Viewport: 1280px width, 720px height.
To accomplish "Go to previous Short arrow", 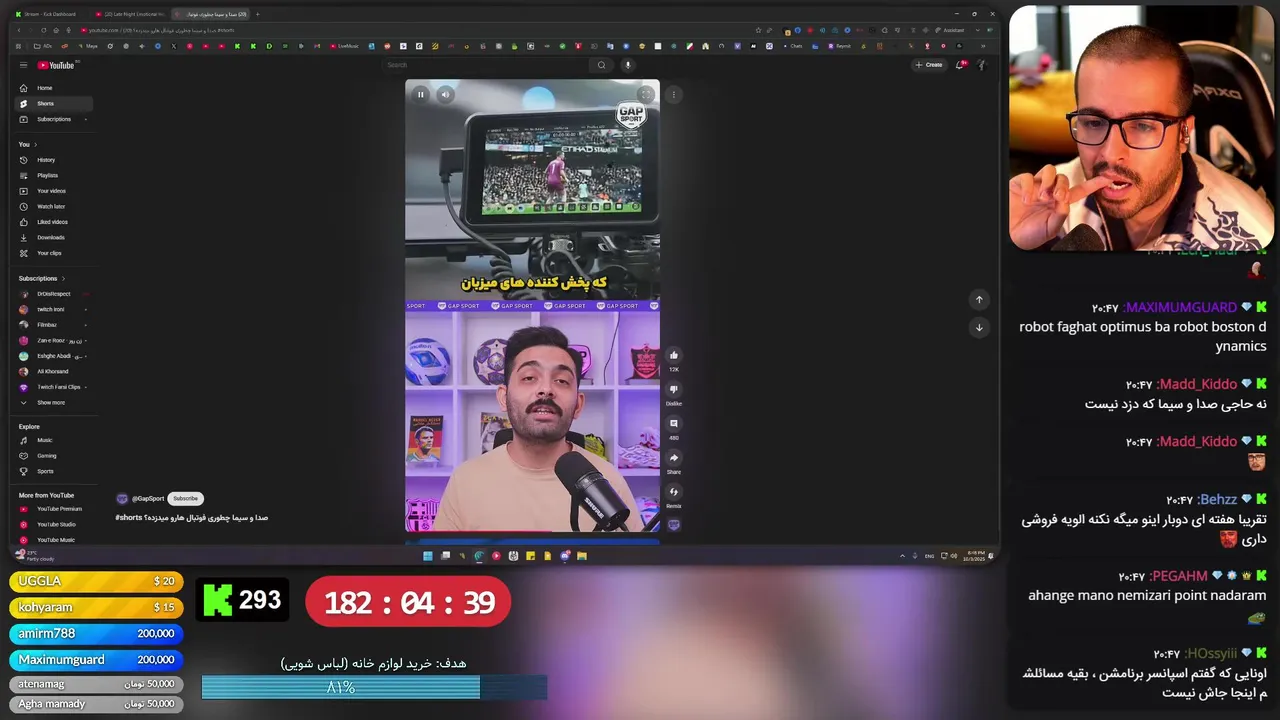I will point(979,300).
